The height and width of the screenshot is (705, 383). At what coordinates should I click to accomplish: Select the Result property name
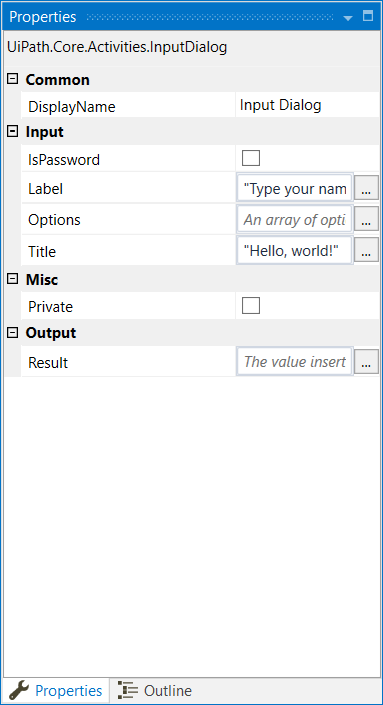pos(48,362)
